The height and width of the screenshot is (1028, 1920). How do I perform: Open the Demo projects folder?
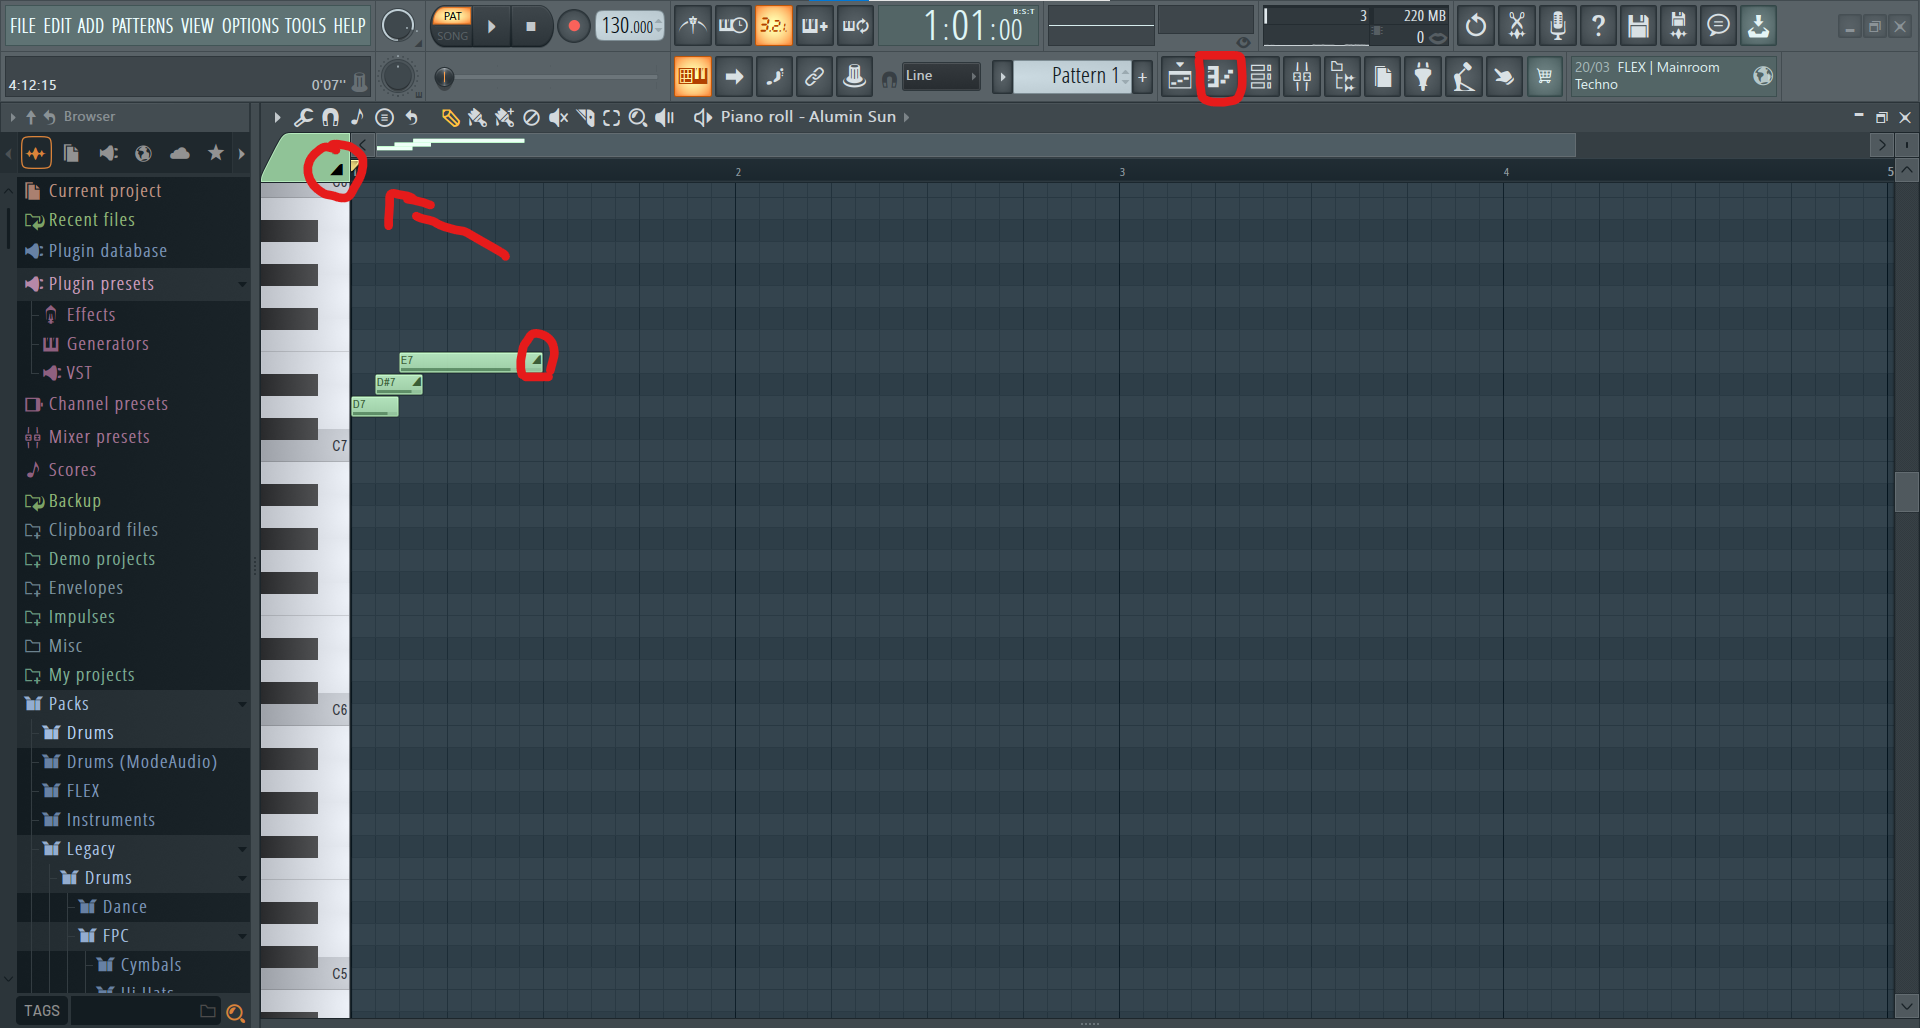(x=134, y=559)
